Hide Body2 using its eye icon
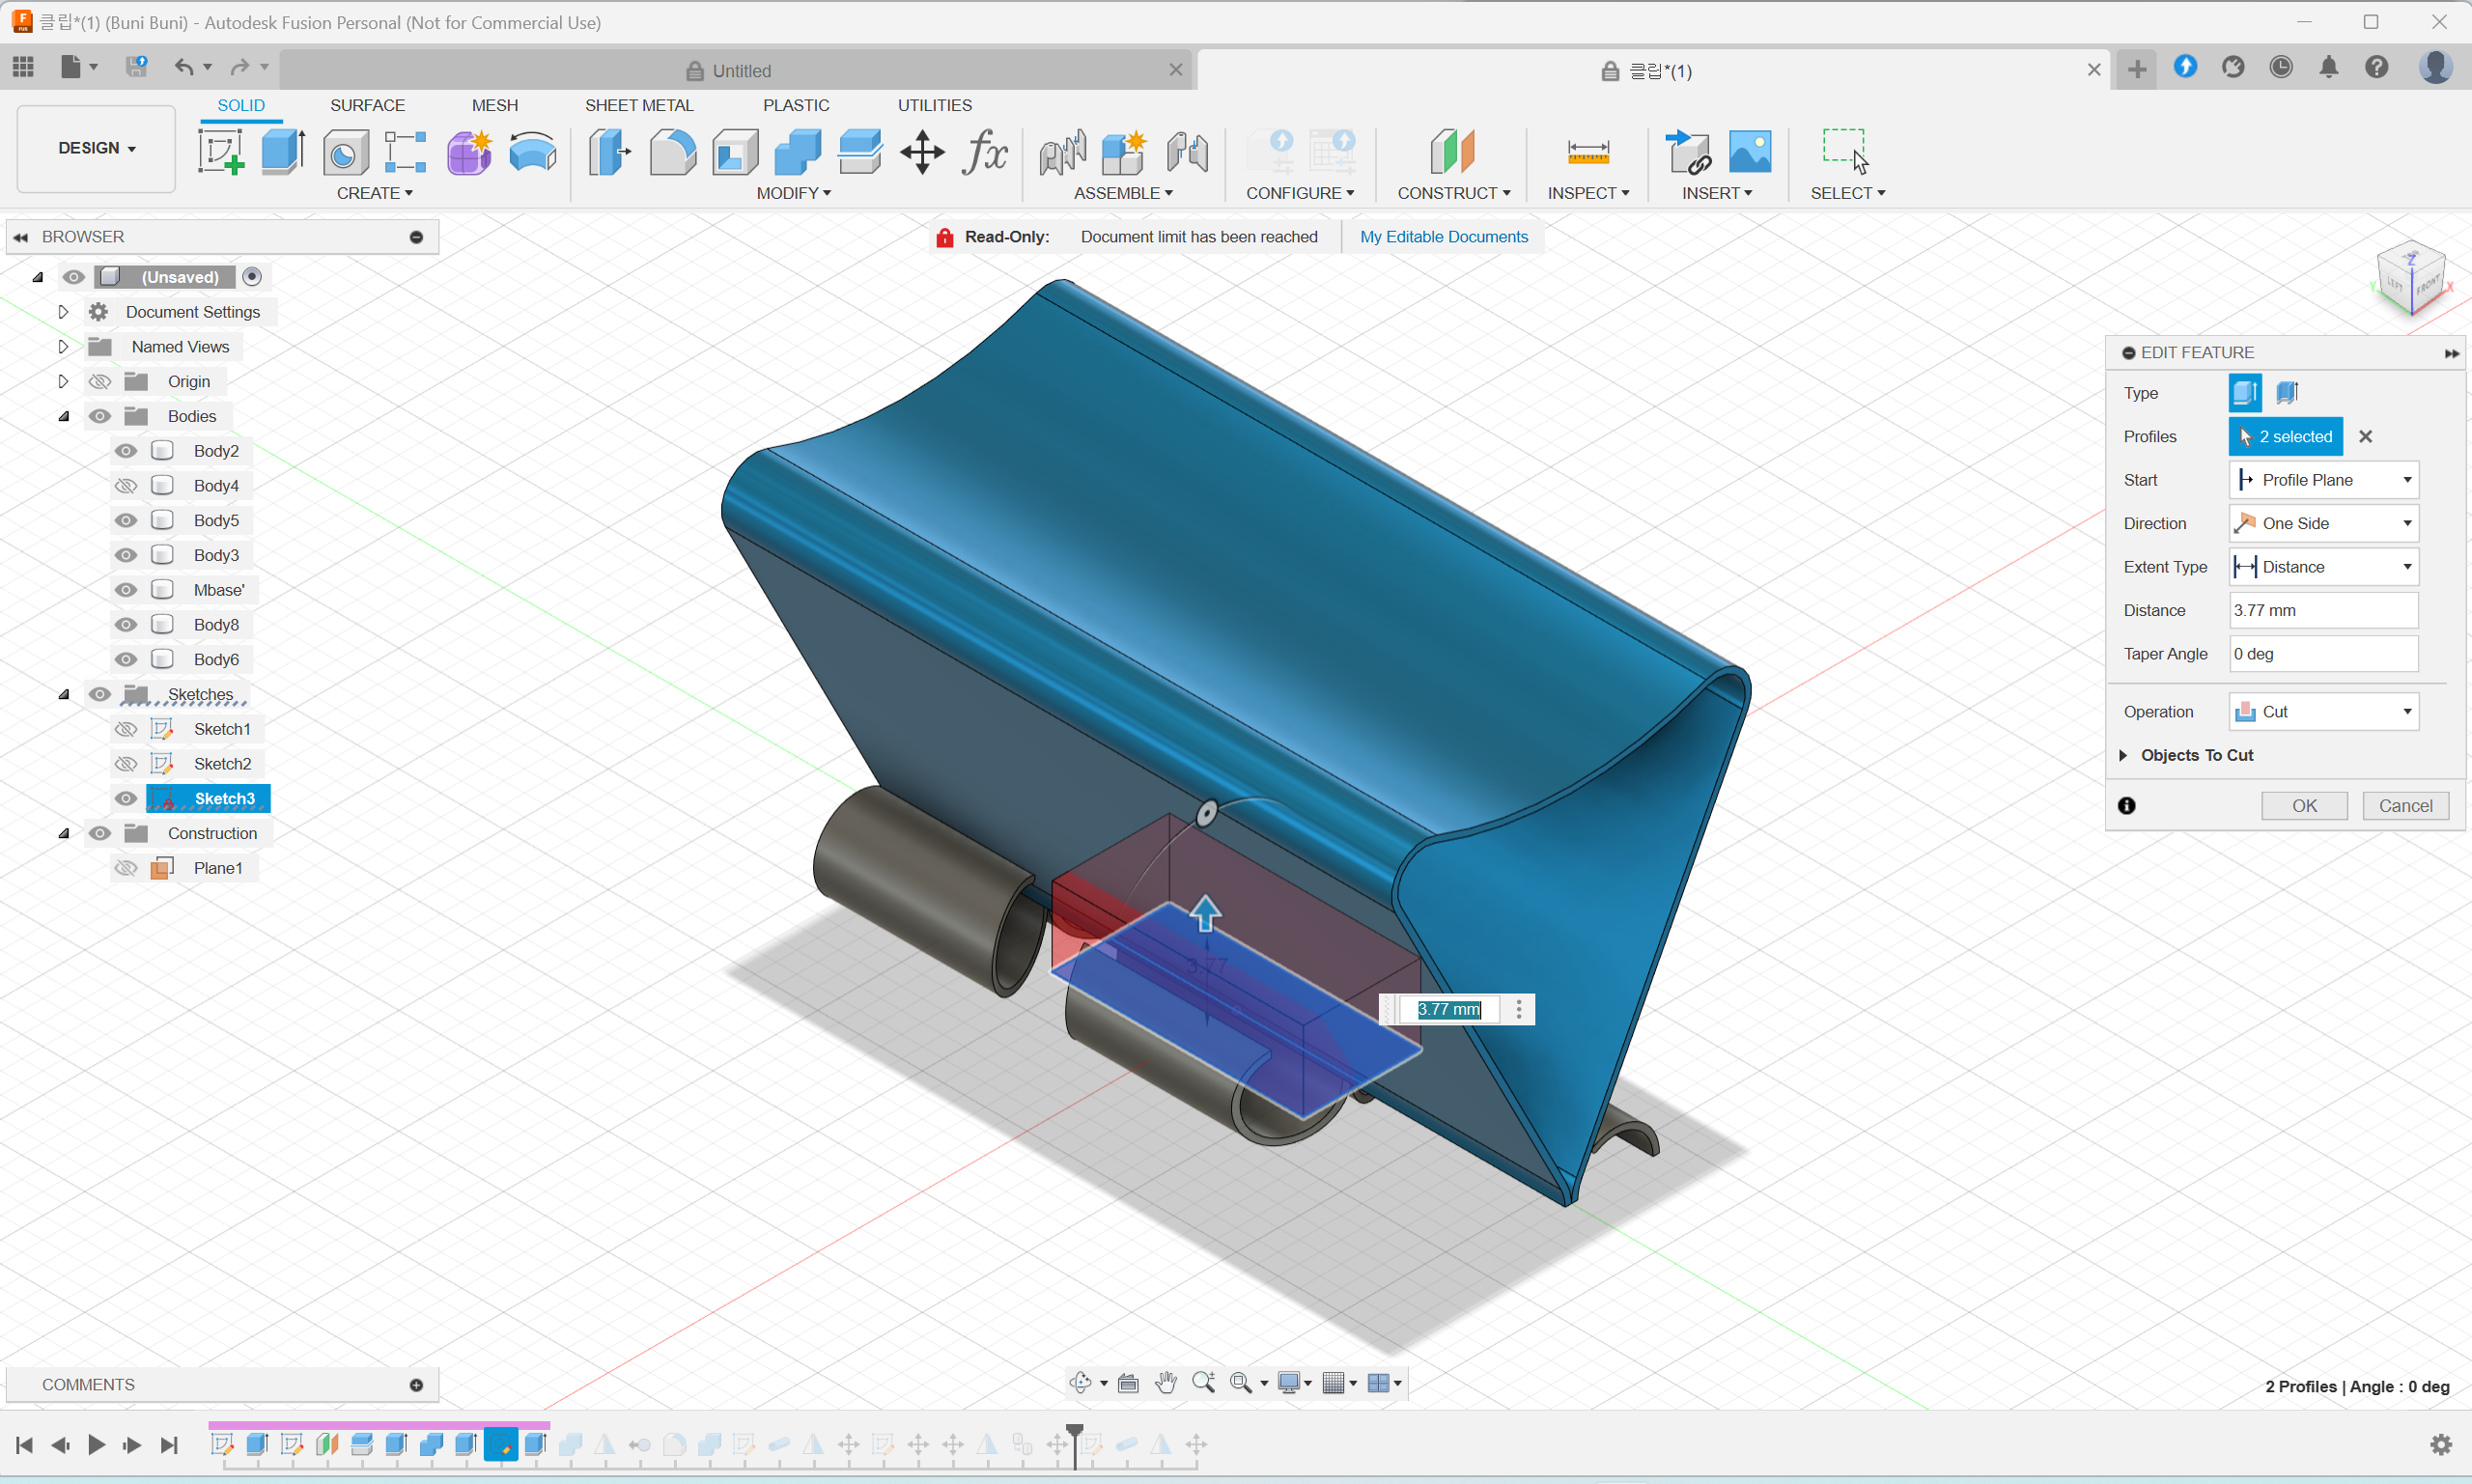The width and height of the screenshot is (2472, 1484). click(125, 451)
